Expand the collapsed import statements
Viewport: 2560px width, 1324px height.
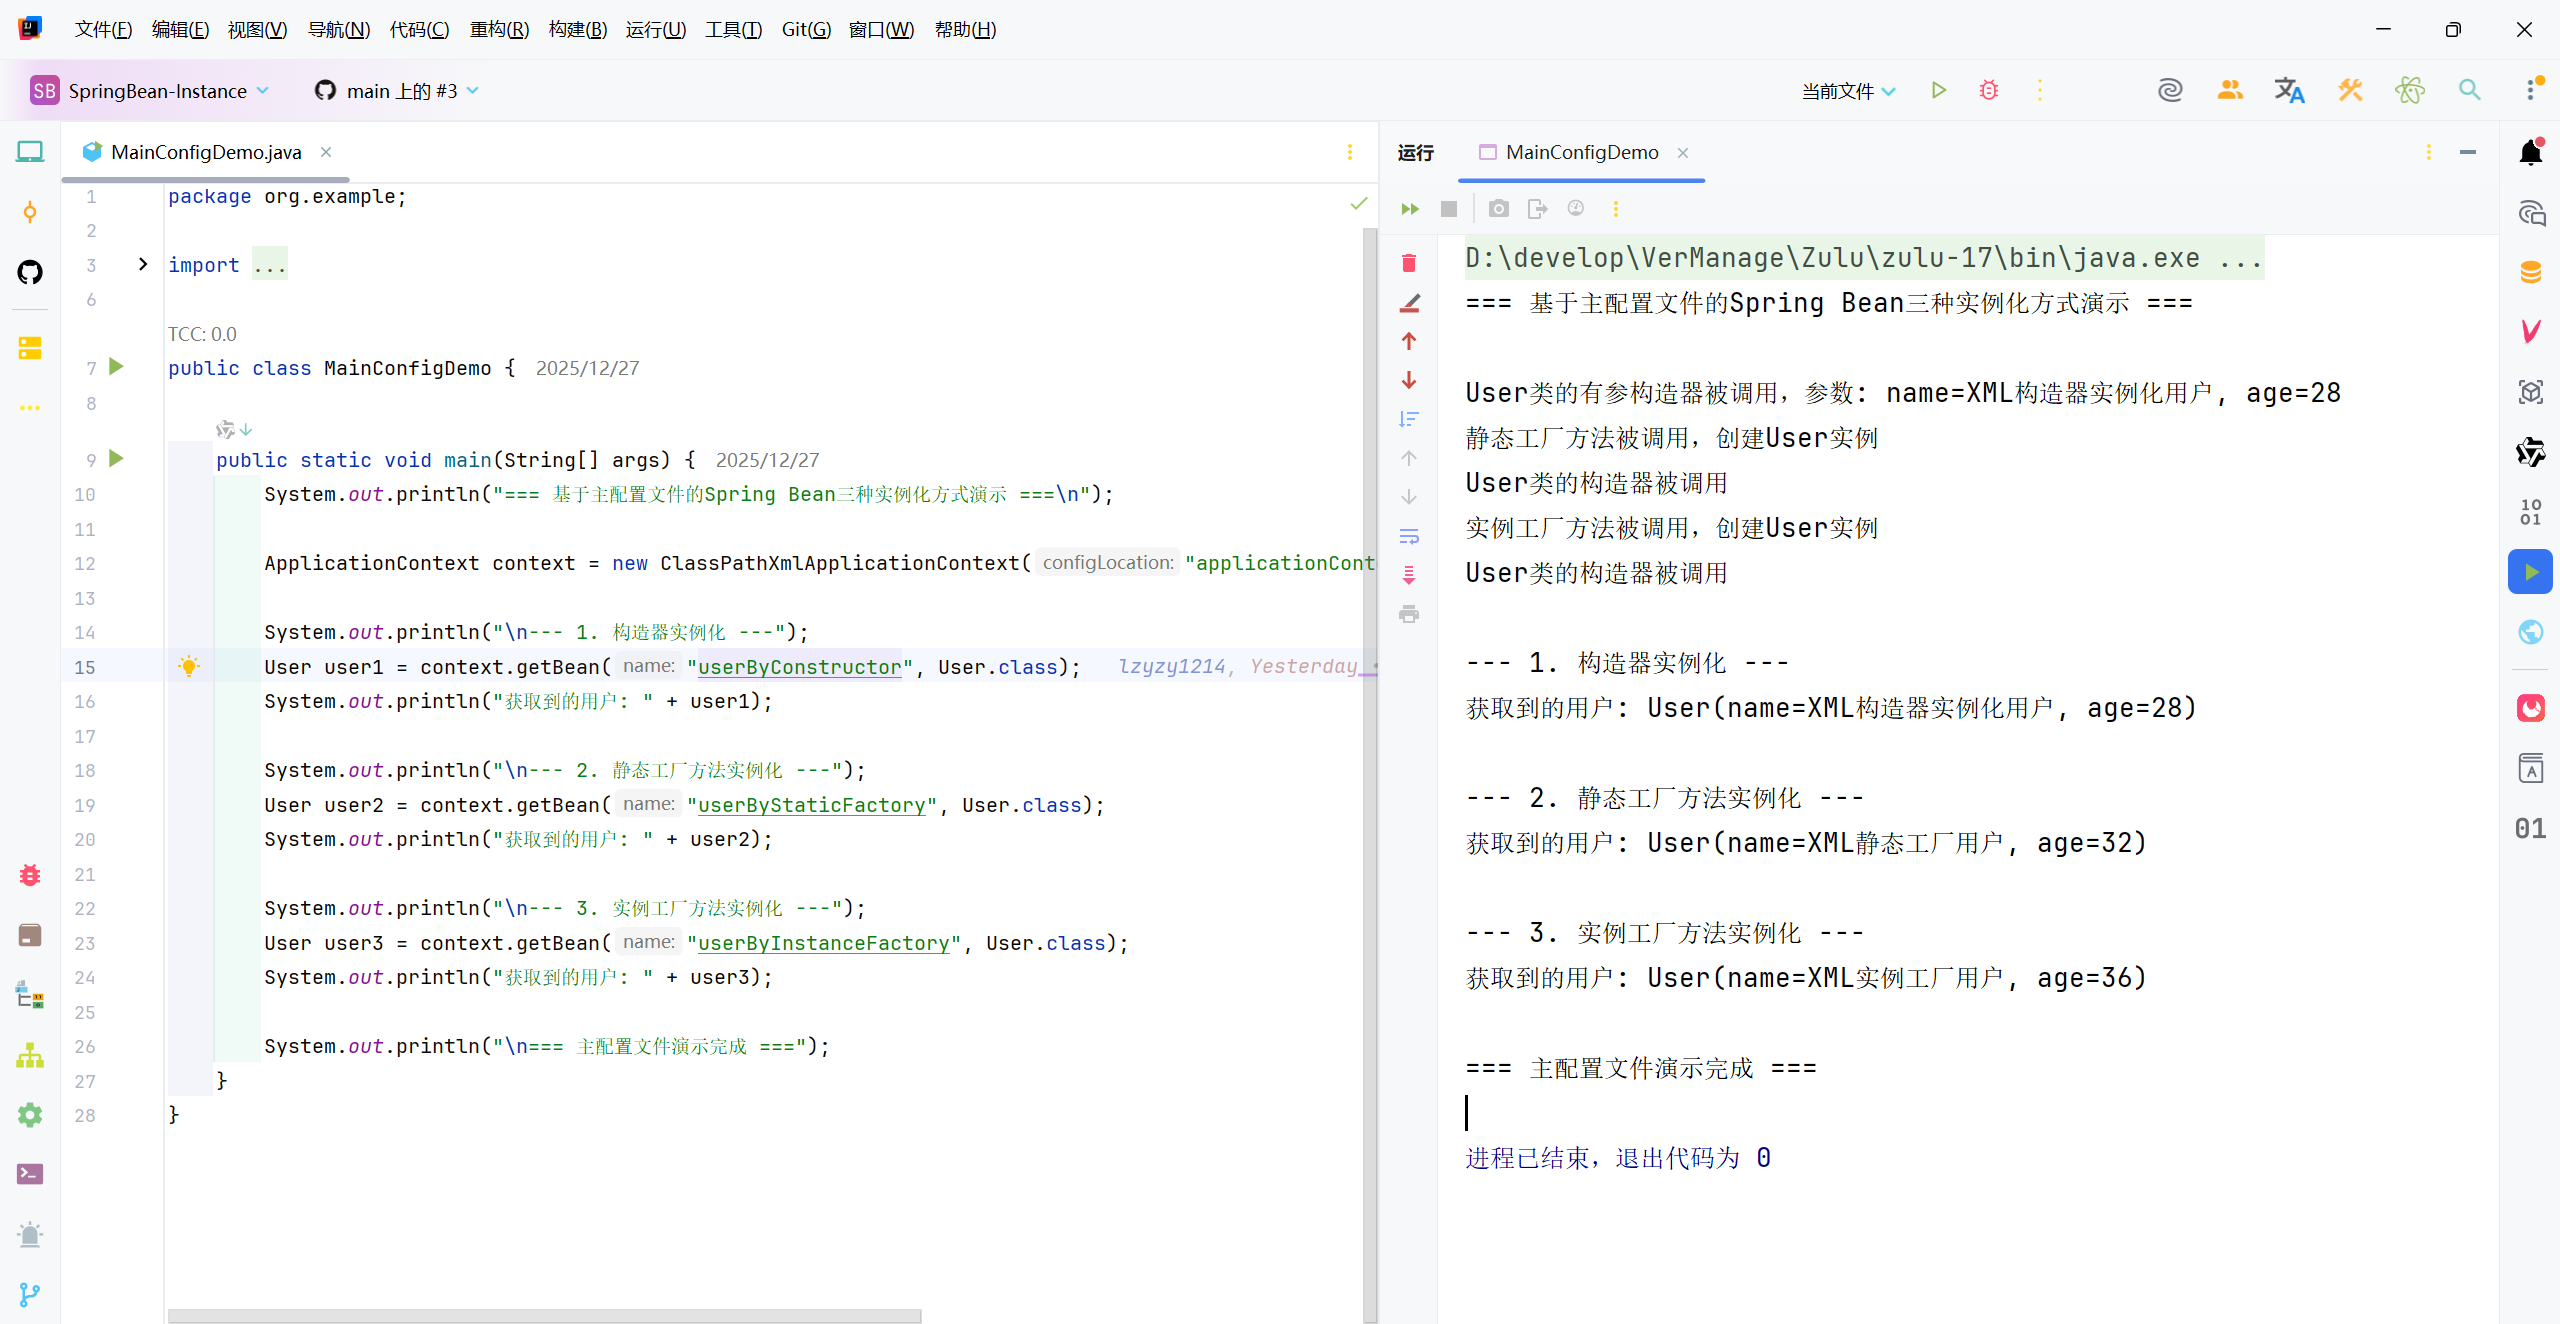143,264
